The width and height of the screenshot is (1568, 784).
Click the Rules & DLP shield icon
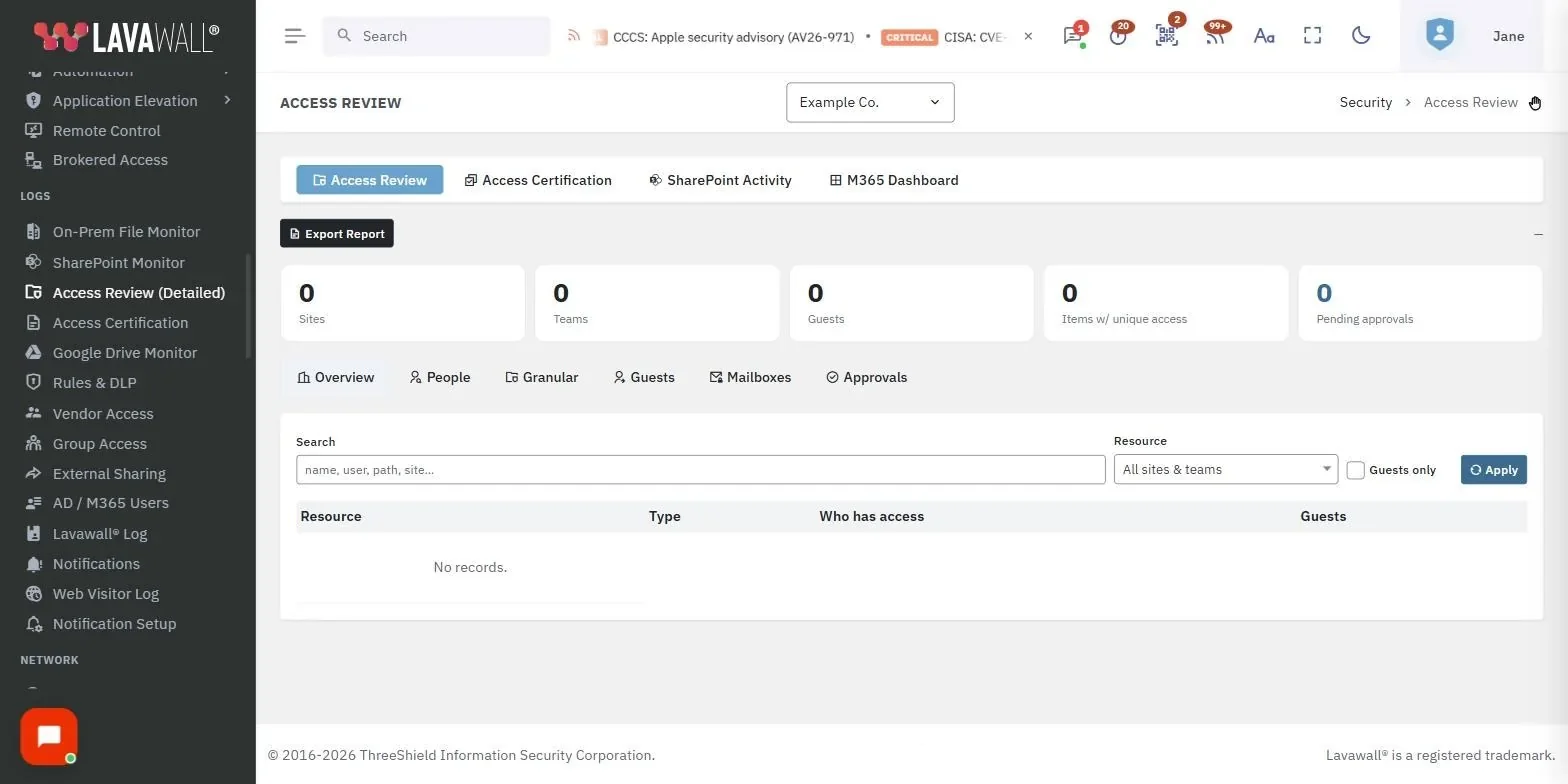click(x=33, y=382)
